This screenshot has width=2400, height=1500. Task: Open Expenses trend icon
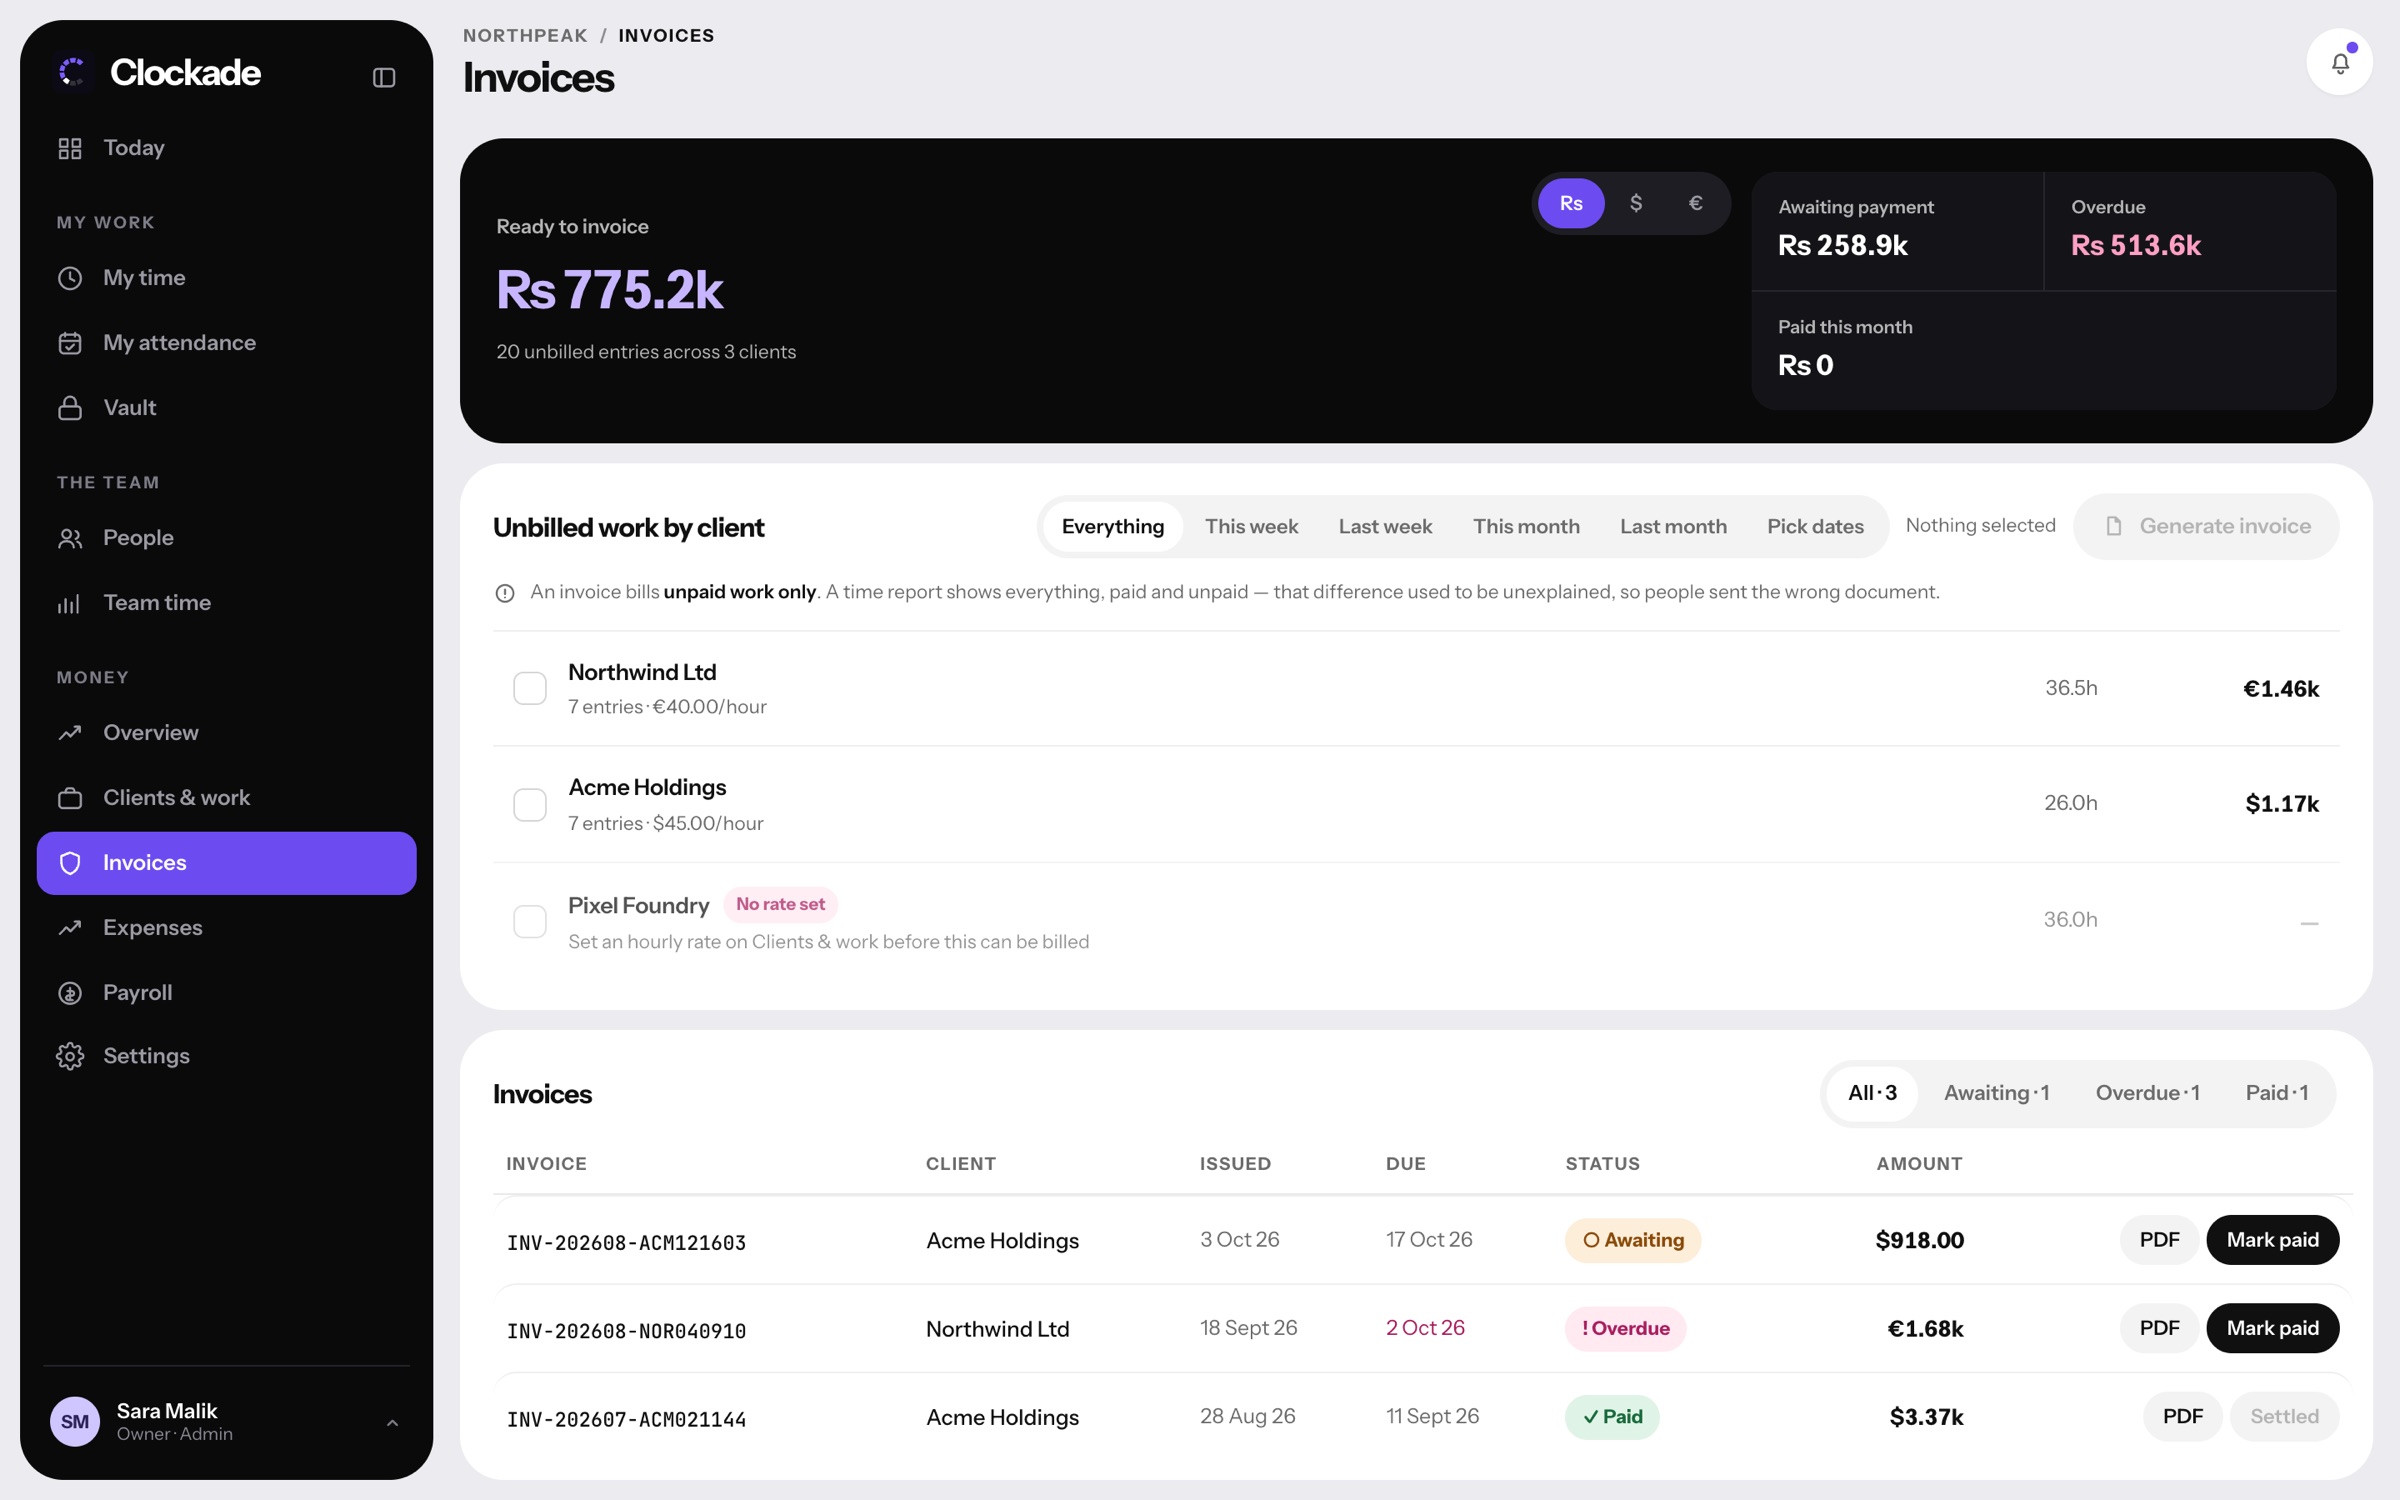click(x=70, y=928)
